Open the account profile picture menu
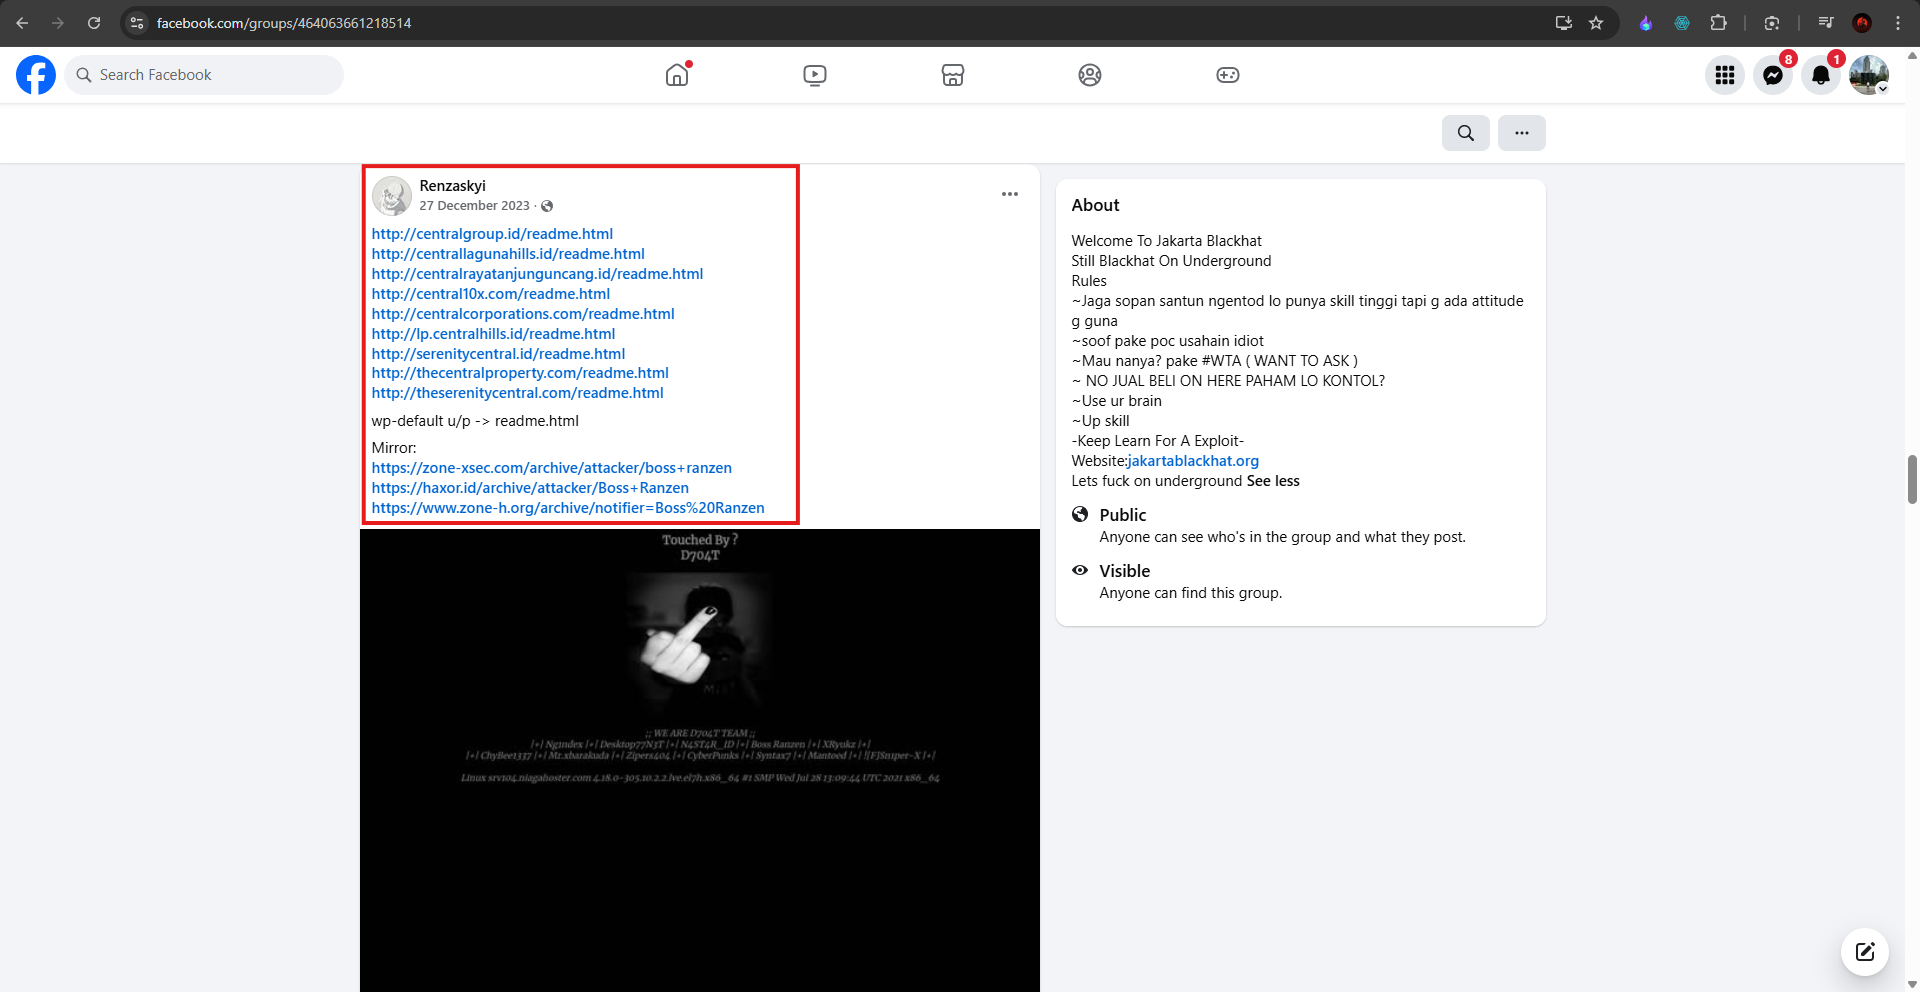Viewport: 1920px width, 992px height. (x=1869, y=75)
